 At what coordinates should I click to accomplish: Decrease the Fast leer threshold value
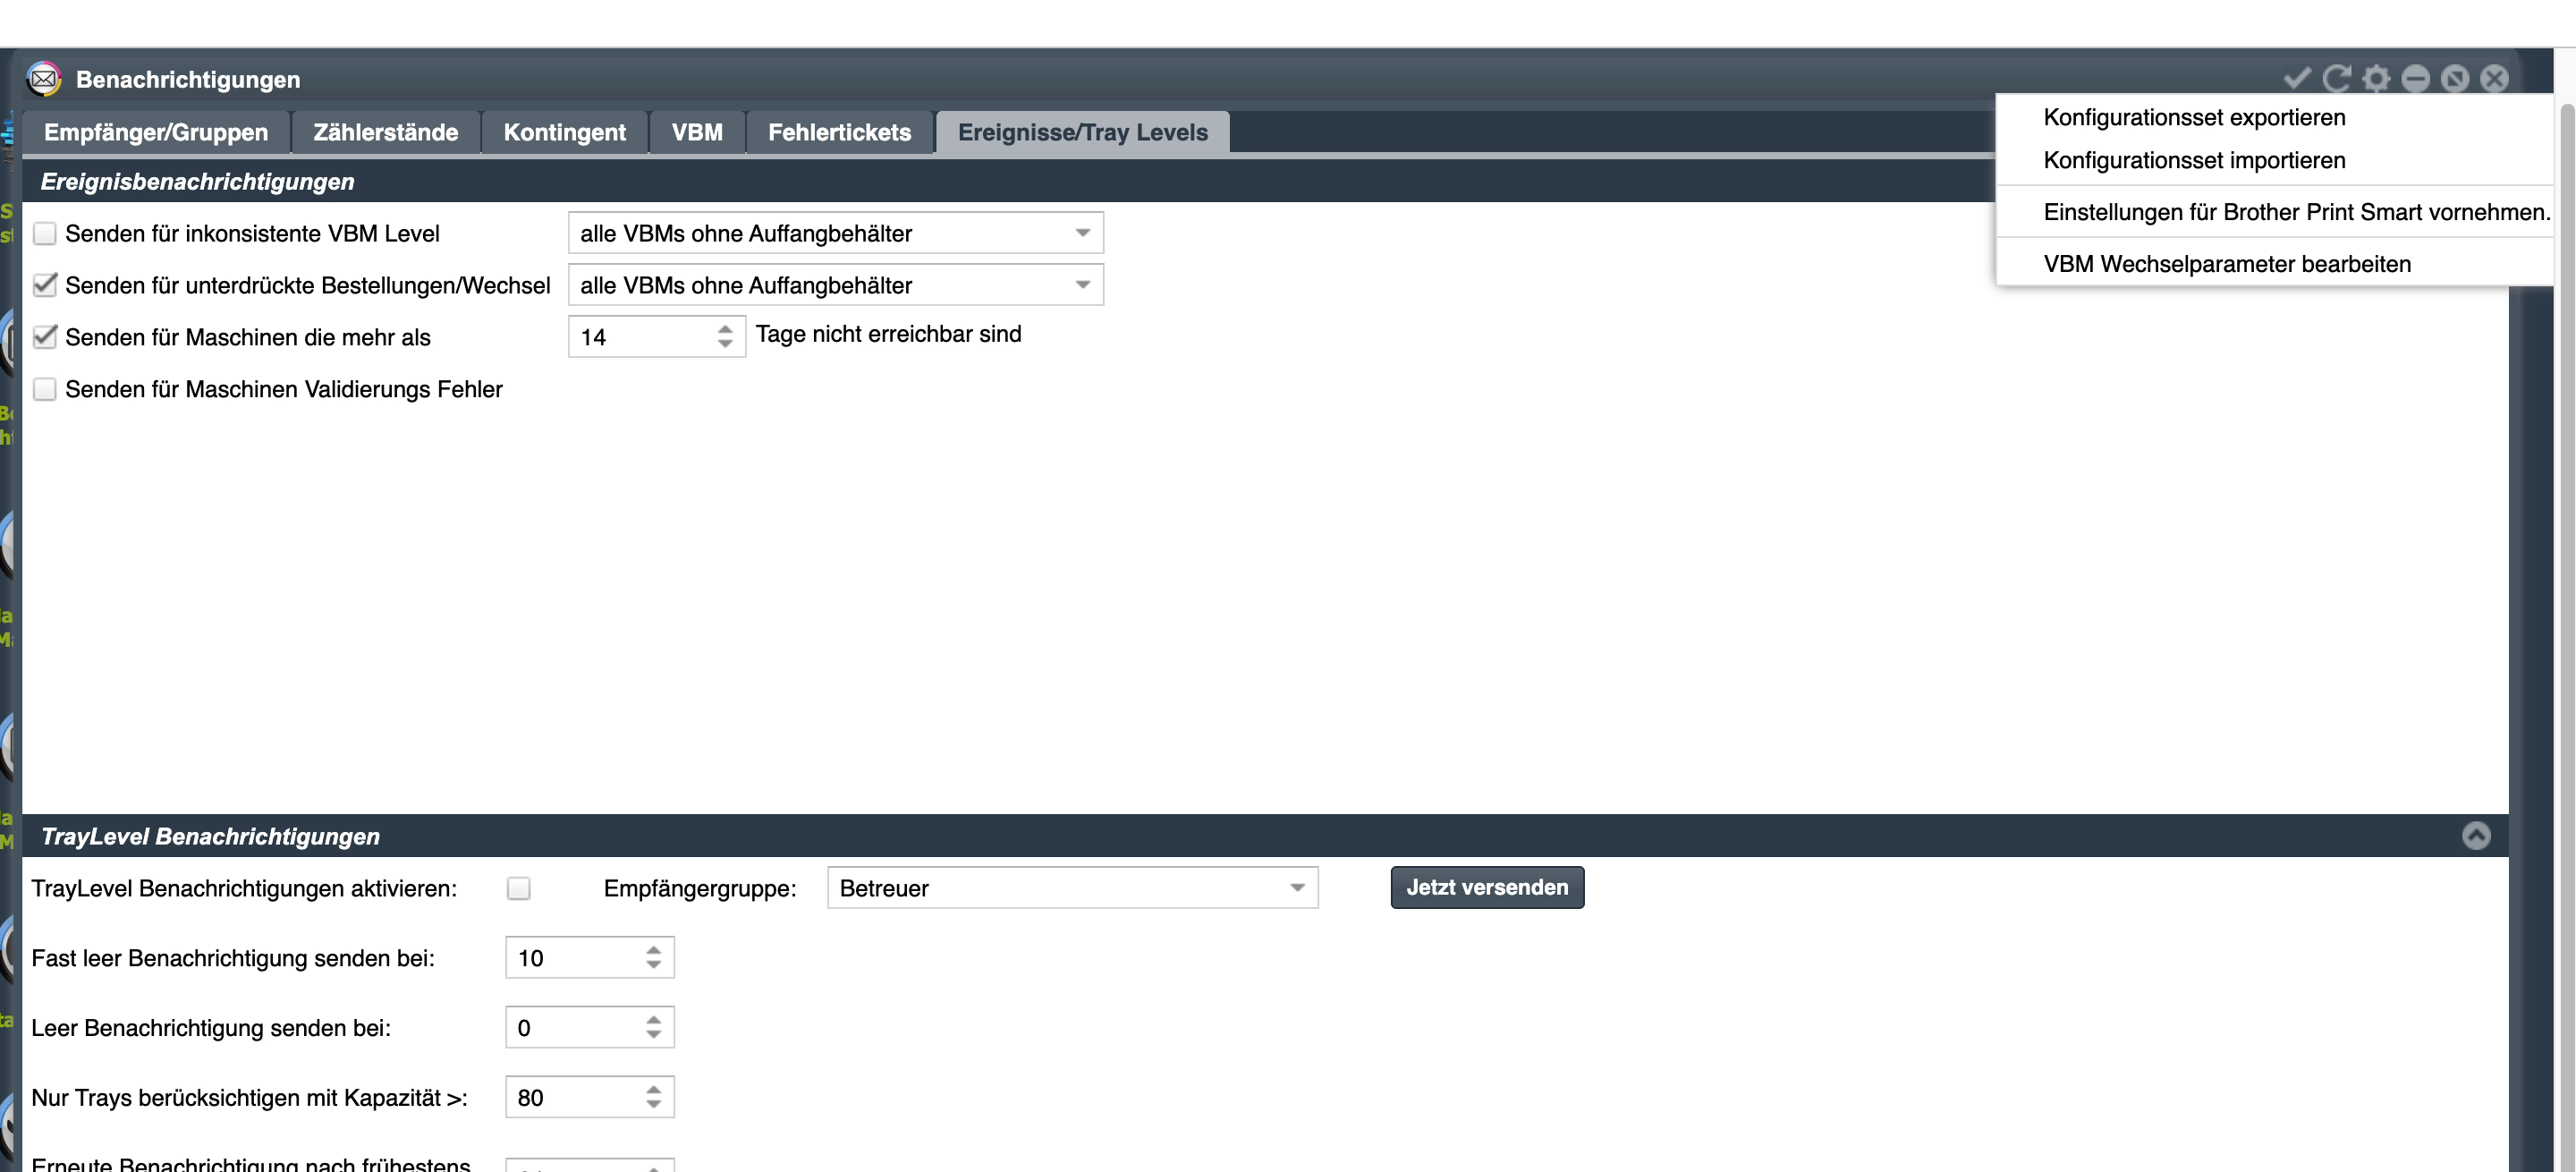653,965
